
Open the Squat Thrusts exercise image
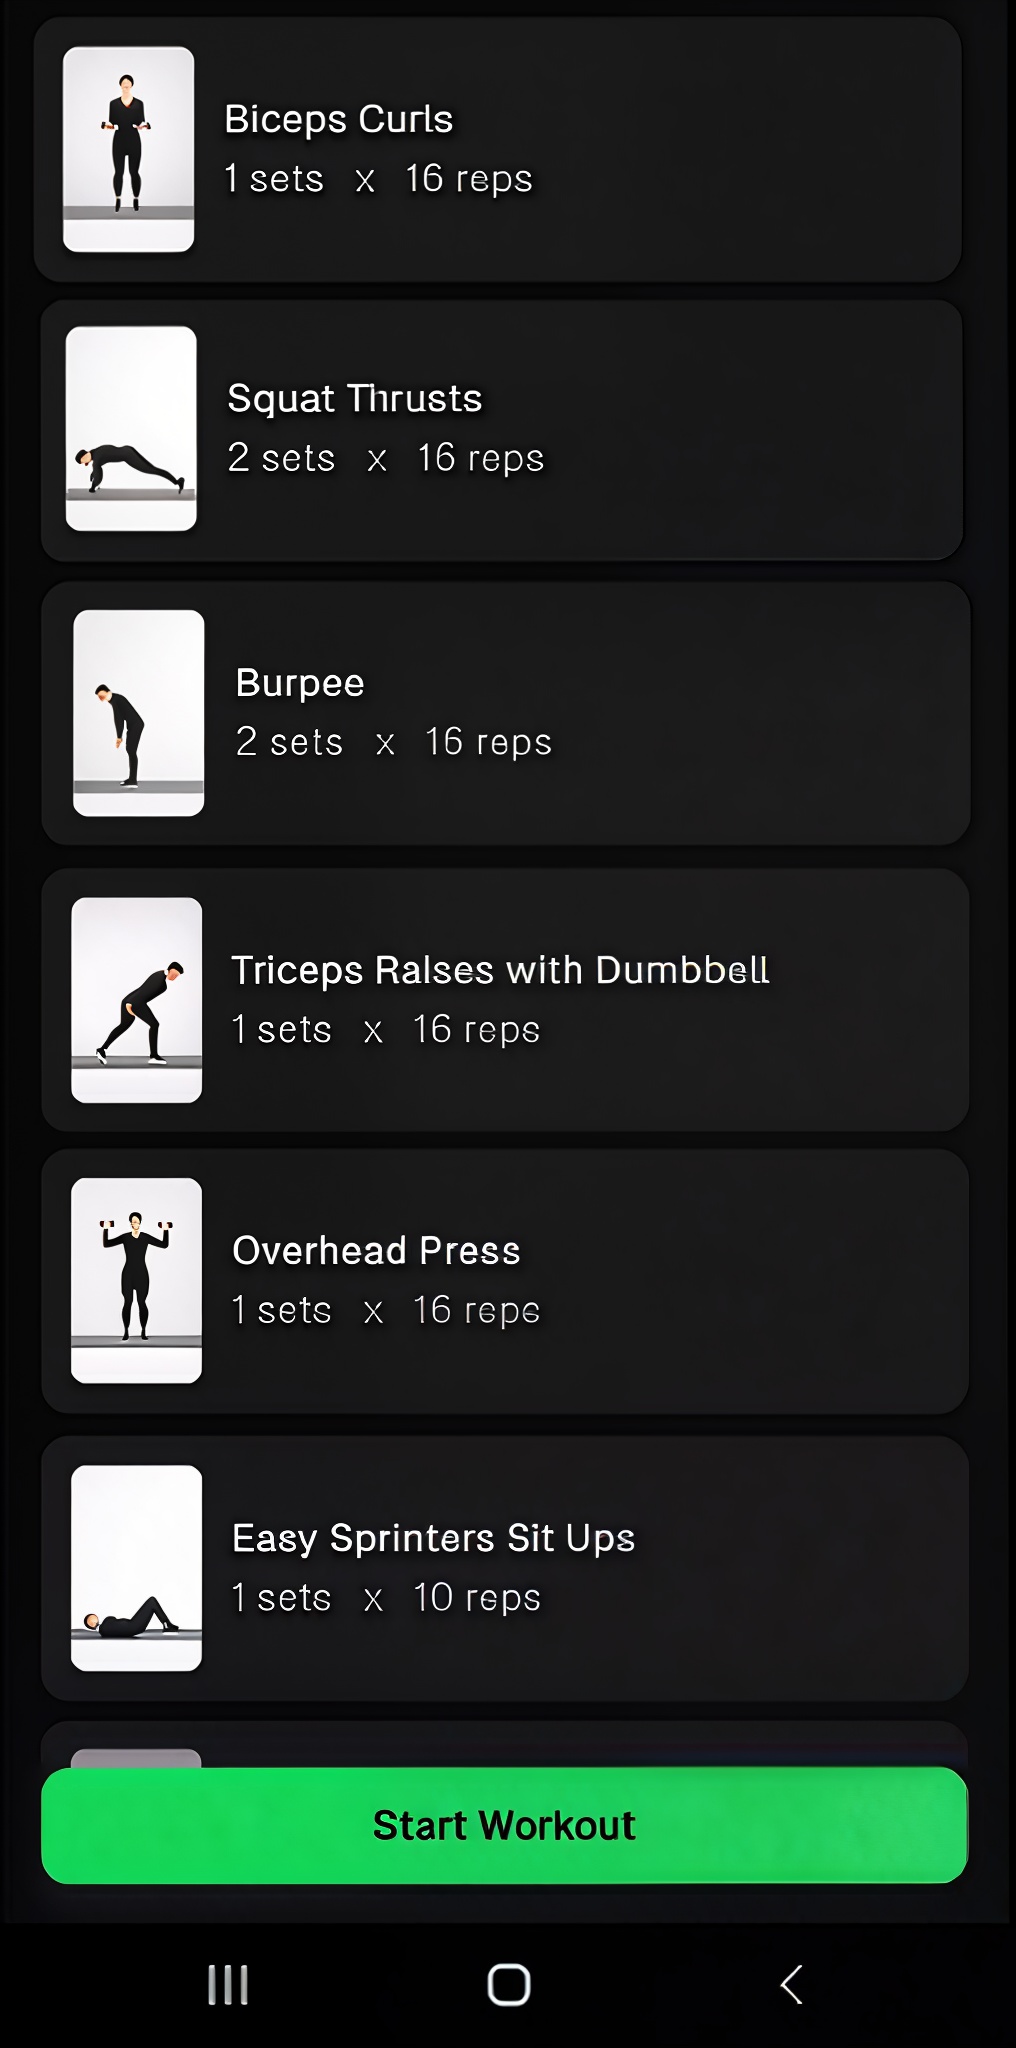pos(131,428)
